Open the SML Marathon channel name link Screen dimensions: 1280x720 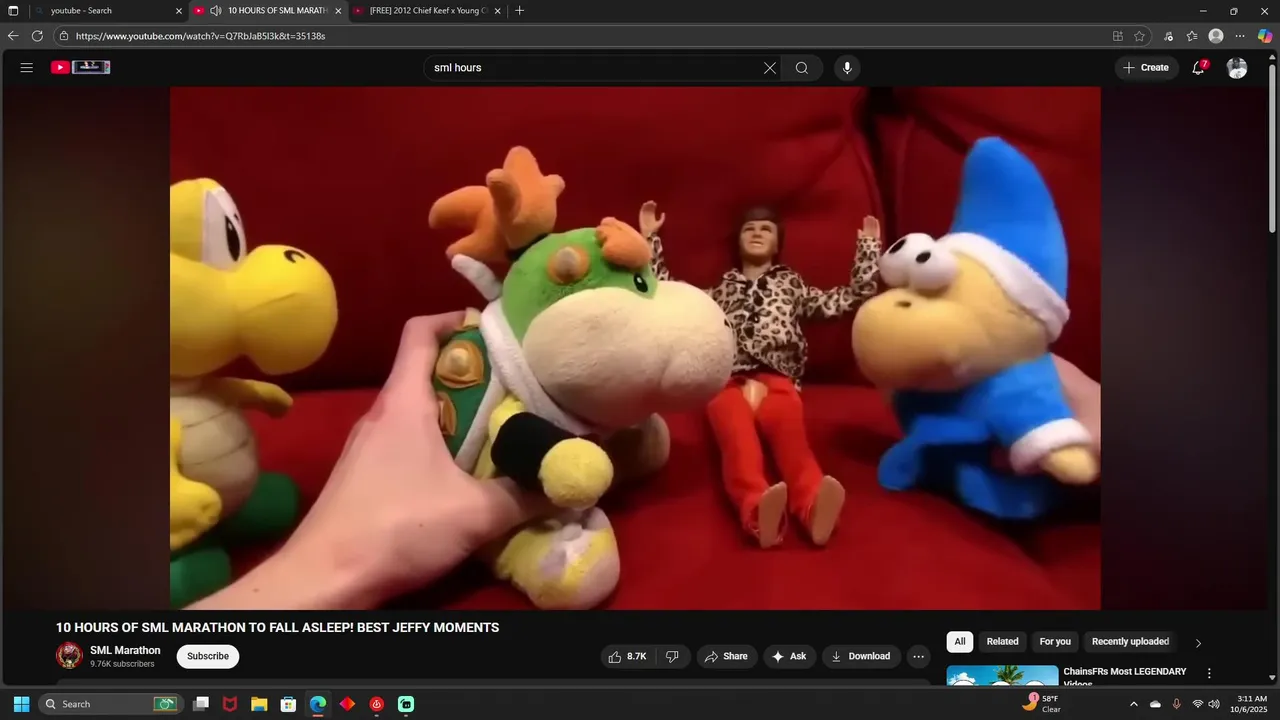pos(125,650)
